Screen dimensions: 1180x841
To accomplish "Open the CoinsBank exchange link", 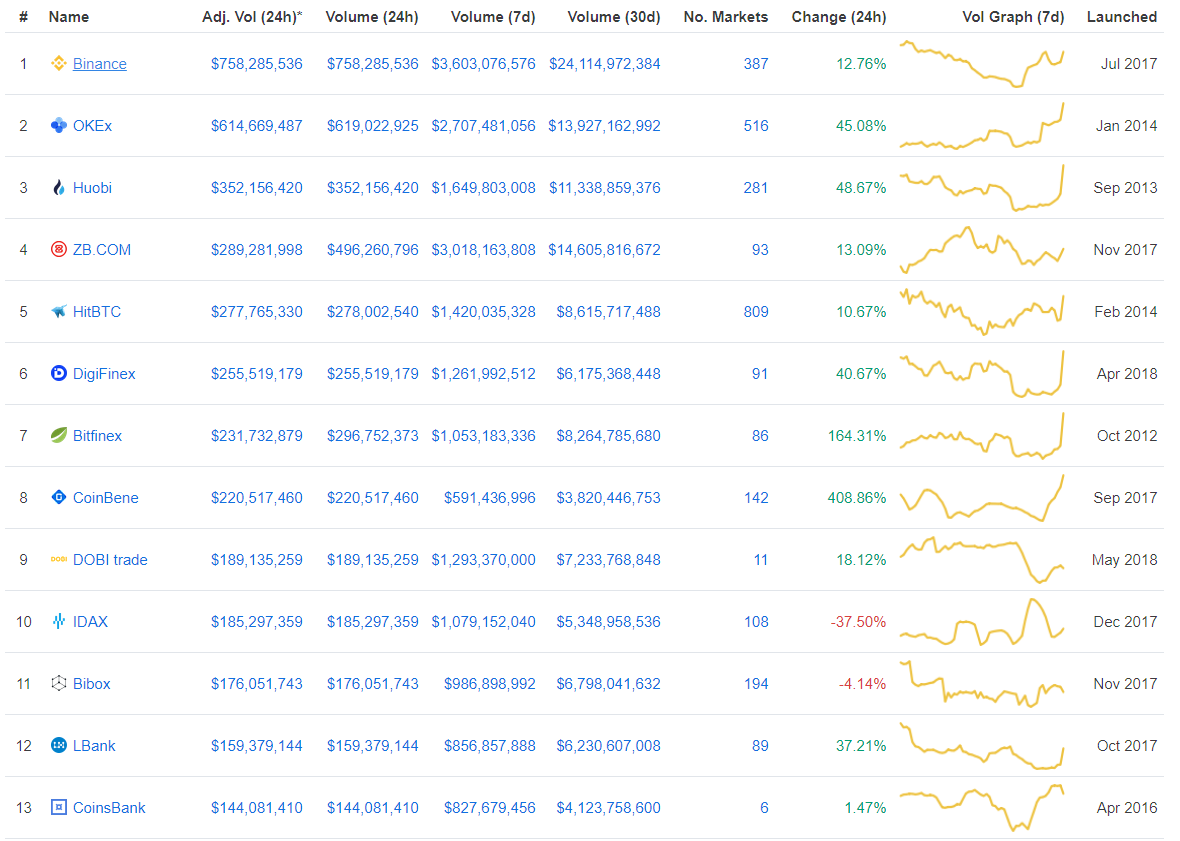I will click(109, 808).
